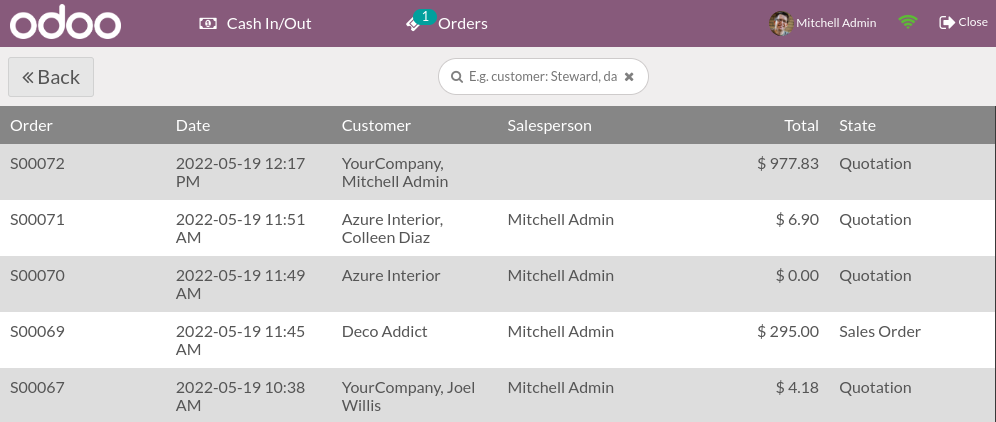Open the Cash In/Out menu
Image resolution: width=996 pixels, height=422 pixels.
click(269, 23)
